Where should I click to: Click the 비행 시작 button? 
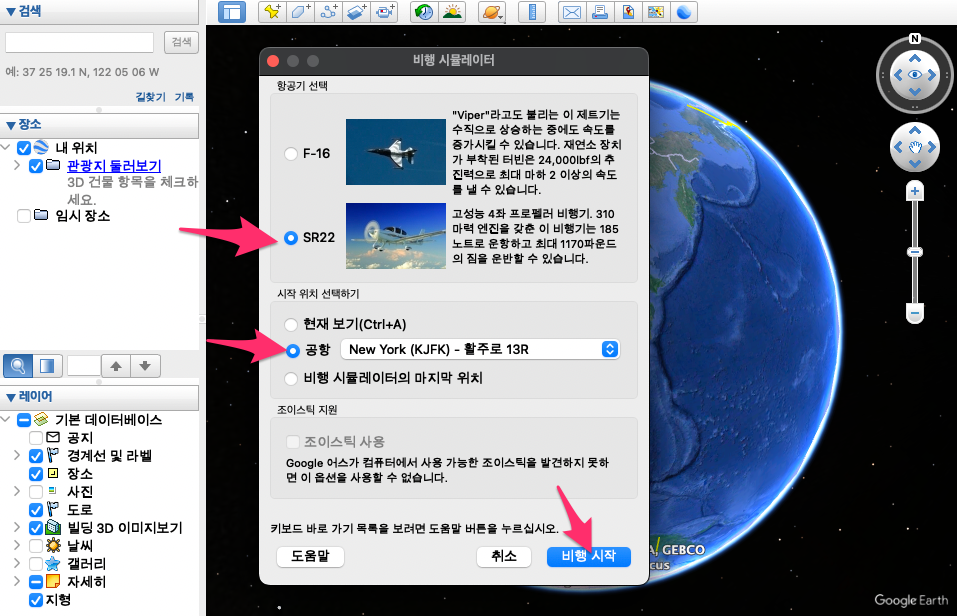[588, 556]
